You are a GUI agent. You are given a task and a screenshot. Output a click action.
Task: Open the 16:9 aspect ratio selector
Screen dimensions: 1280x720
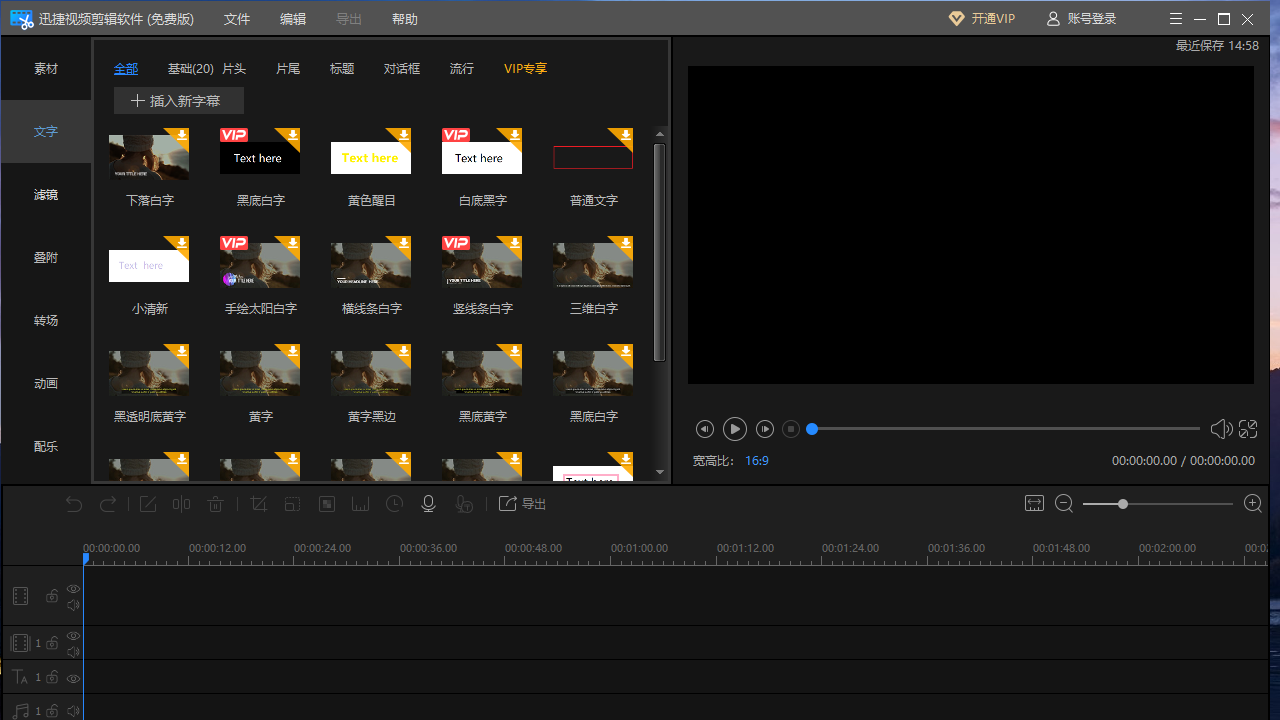pyautogui.click(x=757, y=461)
